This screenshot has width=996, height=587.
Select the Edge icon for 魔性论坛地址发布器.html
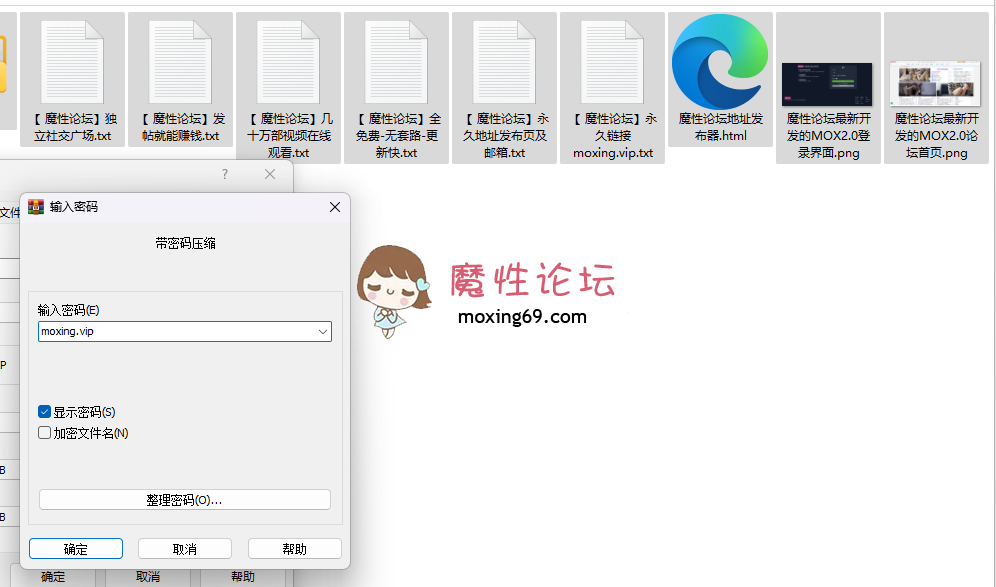720,62
